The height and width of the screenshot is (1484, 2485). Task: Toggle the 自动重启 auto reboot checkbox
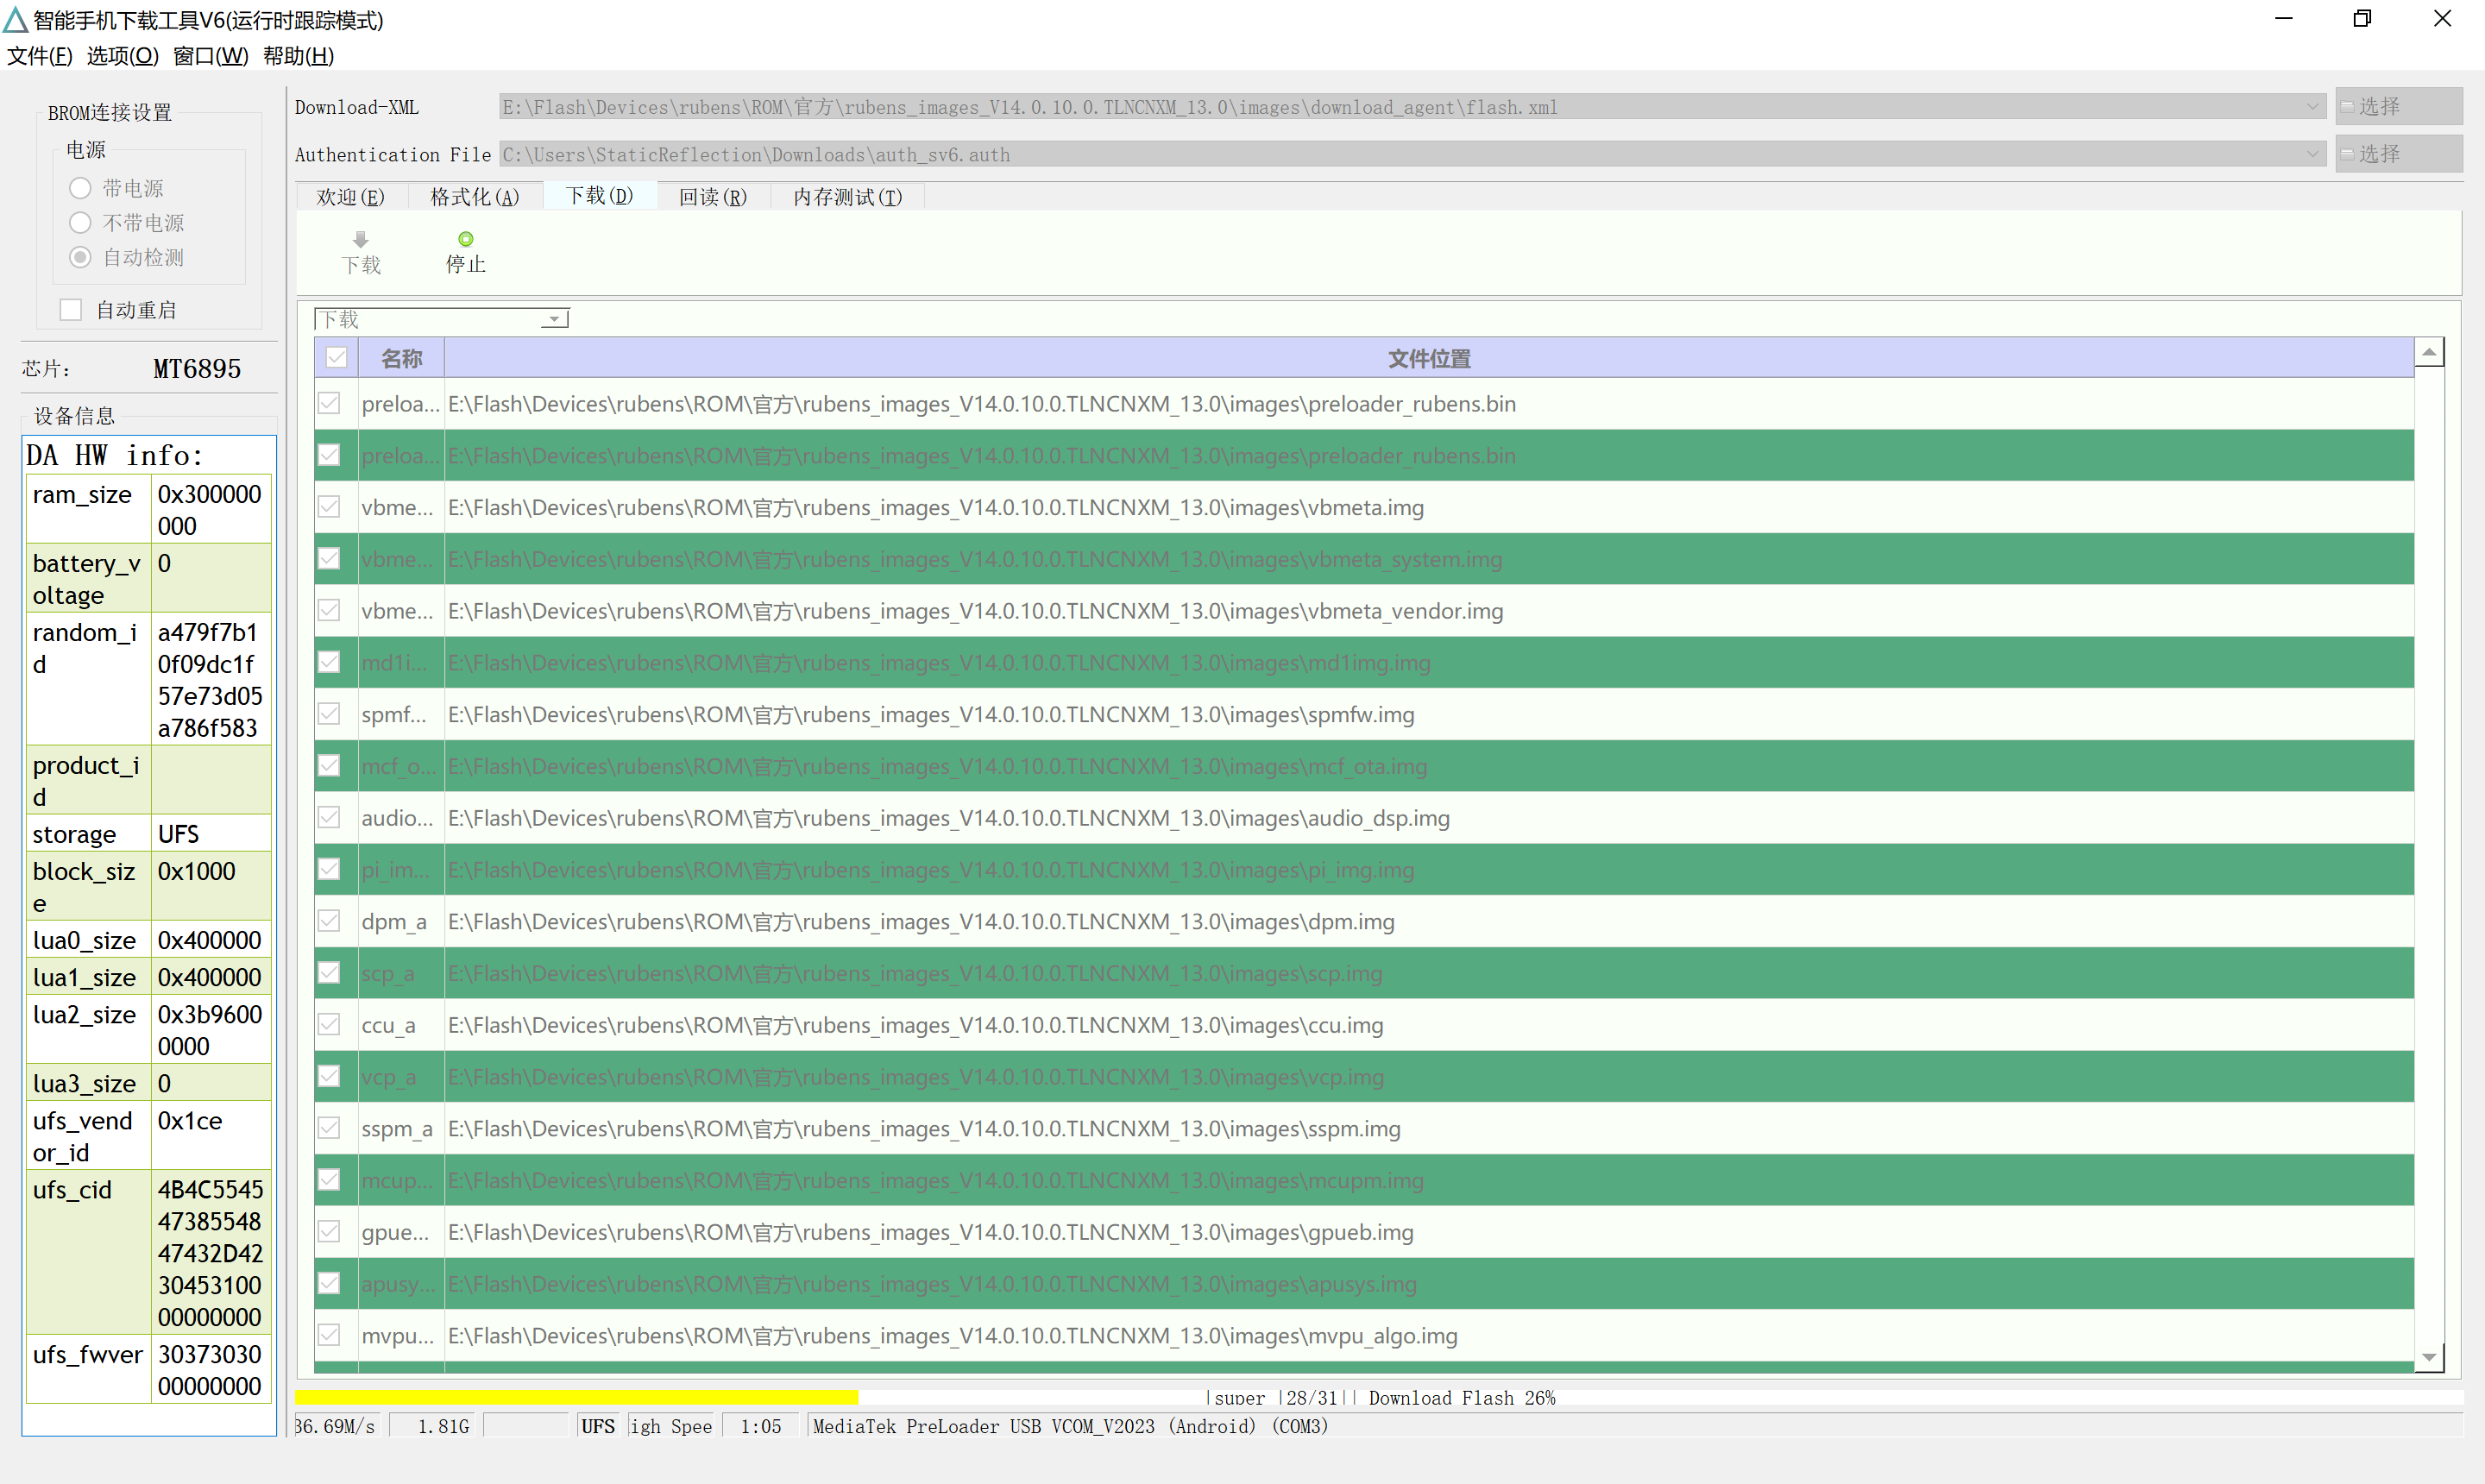(71, 310)
